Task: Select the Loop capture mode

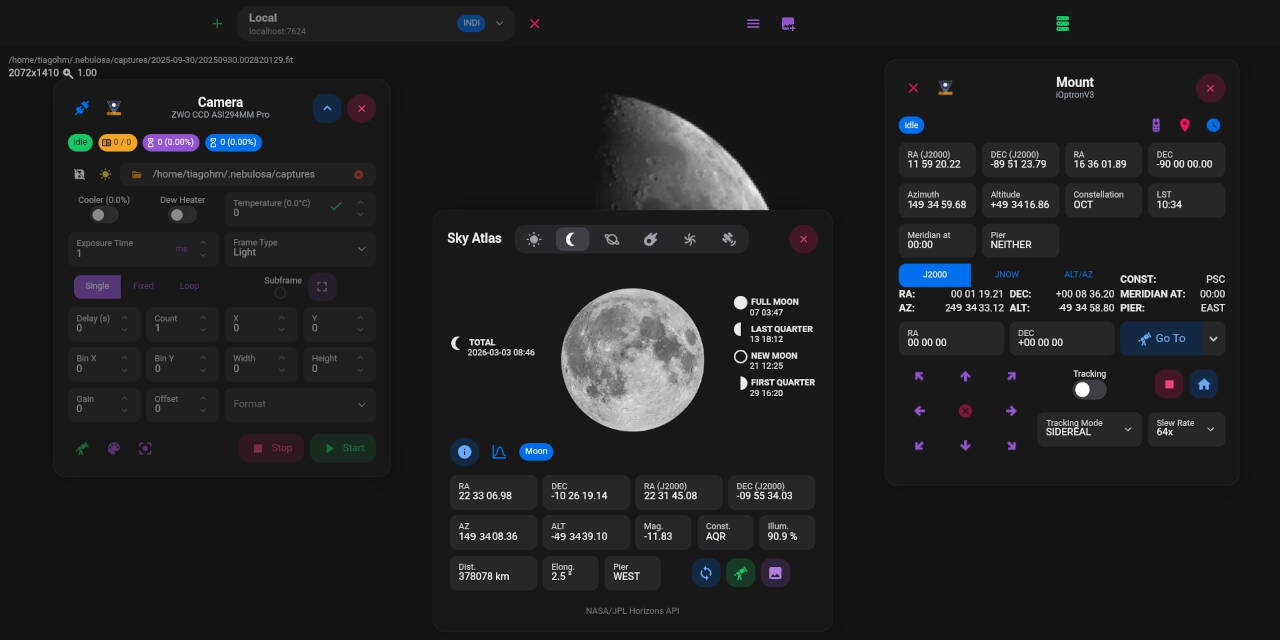Action: (189, 285)
